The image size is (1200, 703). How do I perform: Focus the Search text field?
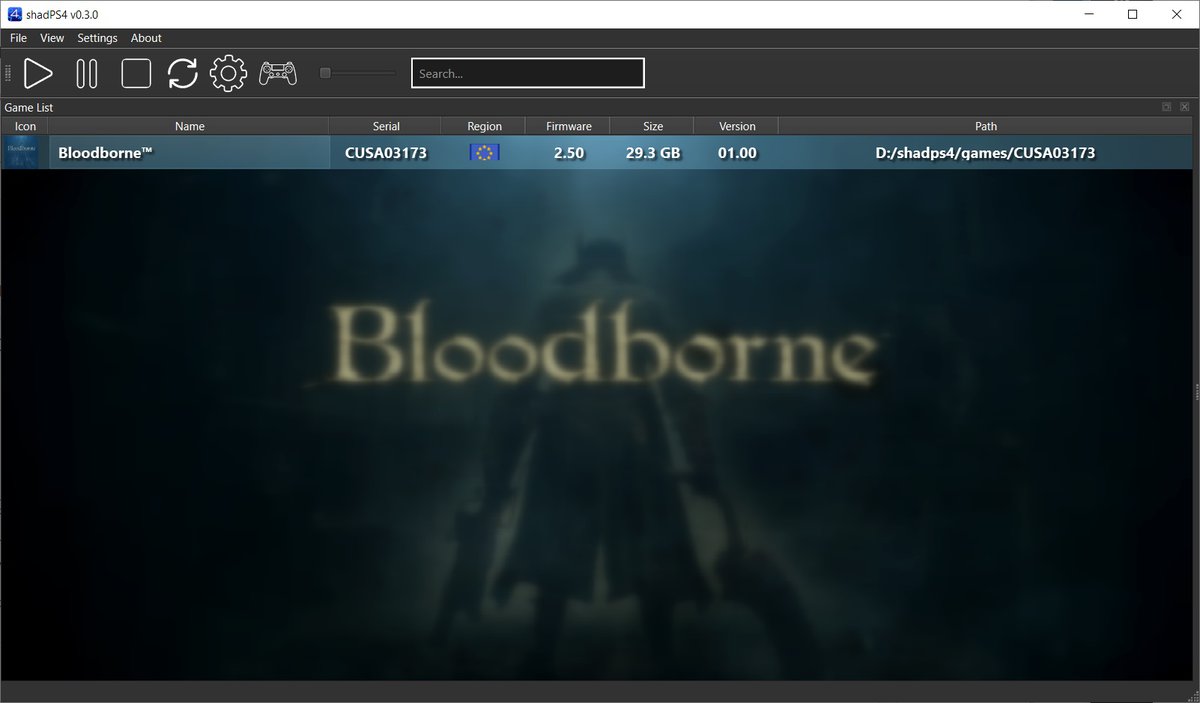click(527, 73)
